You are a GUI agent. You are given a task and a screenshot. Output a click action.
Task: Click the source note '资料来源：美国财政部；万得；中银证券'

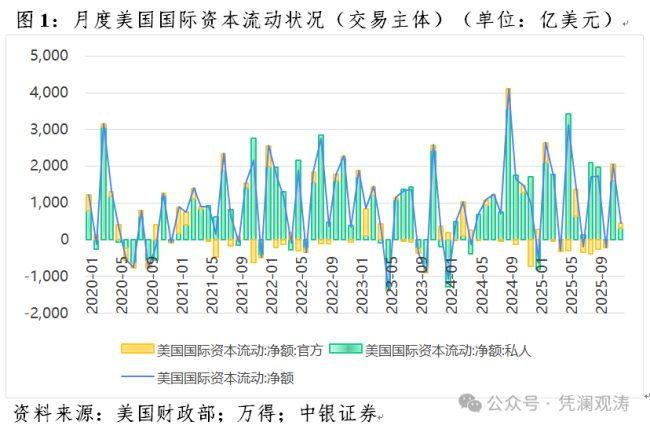click(x=195, y=413)
